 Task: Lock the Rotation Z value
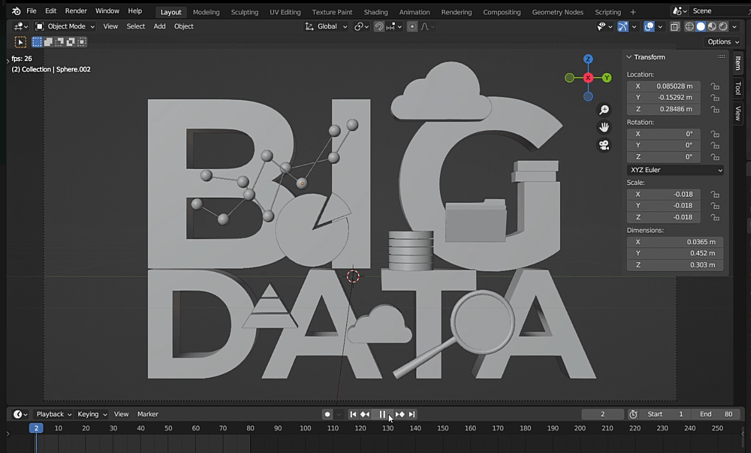click(x=715, y=157)
